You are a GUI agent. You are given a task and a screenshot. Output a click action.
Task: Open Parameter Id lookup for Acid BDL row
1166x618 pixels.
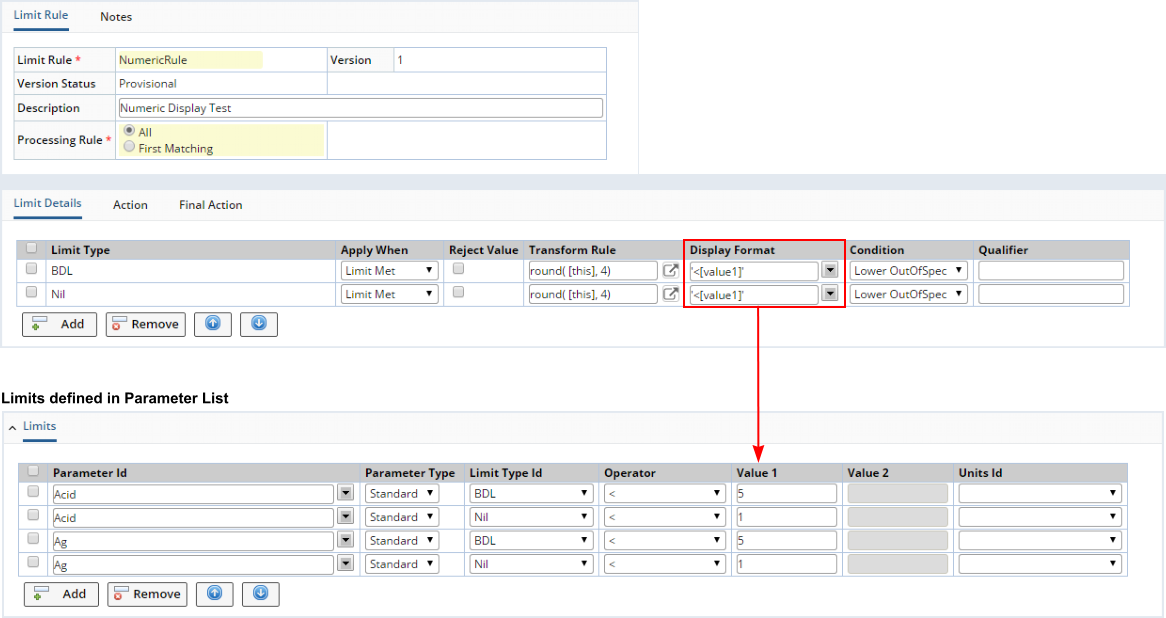pyautogui.click(x=345, y=494)
